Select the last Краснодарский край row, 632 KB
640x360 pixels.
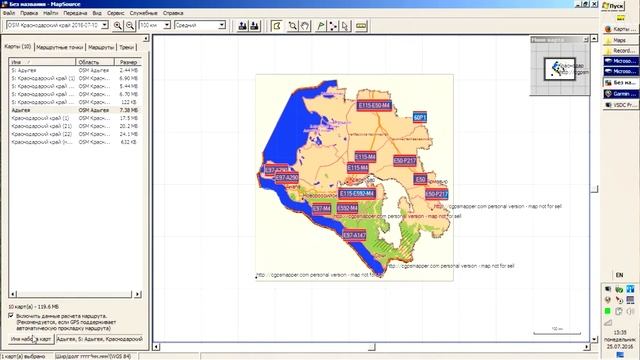(75, 142)
